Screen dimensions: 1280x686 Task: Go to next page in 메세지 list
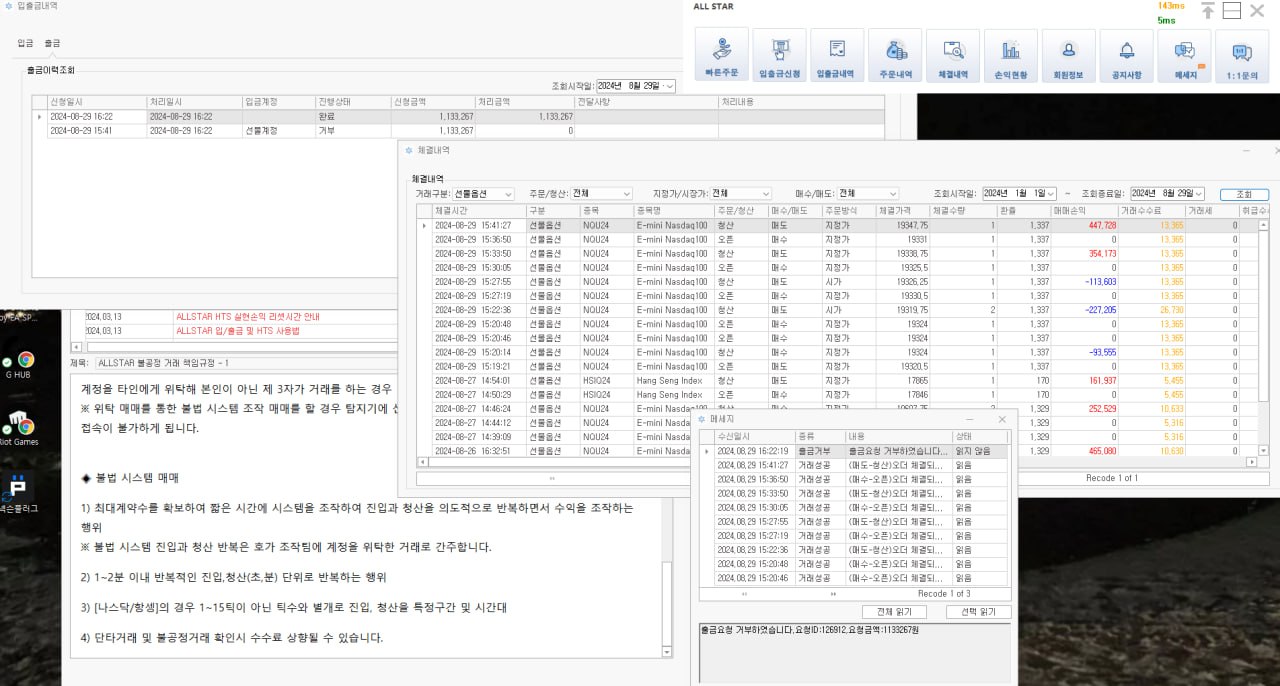tap(834, 594)
